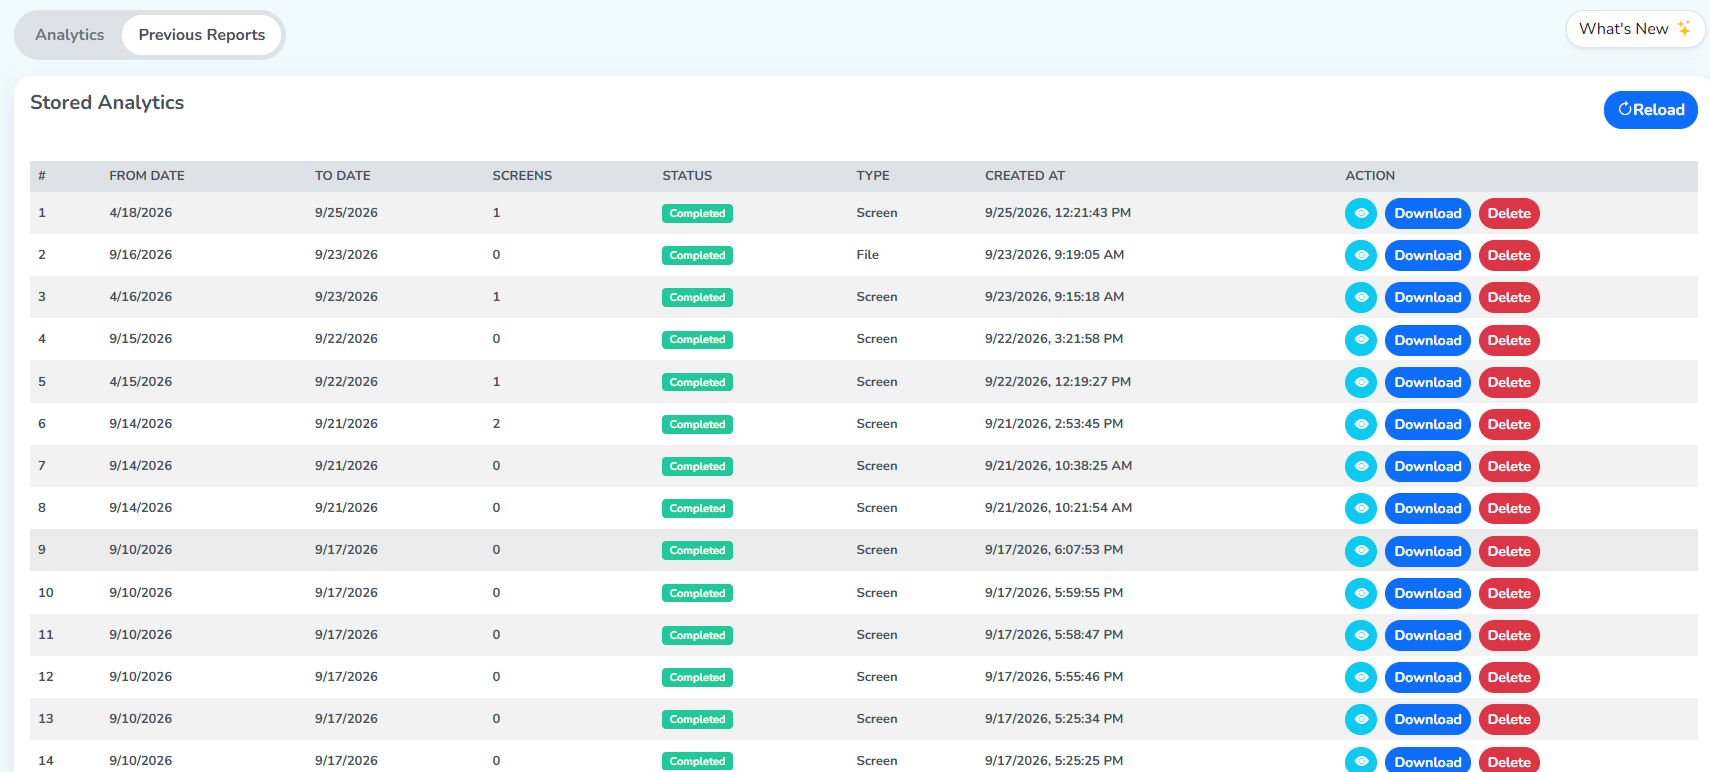Viewport: 1710px width, 772px height.
Task: Click the eye icon in row 4
Action: [1361, 340]
